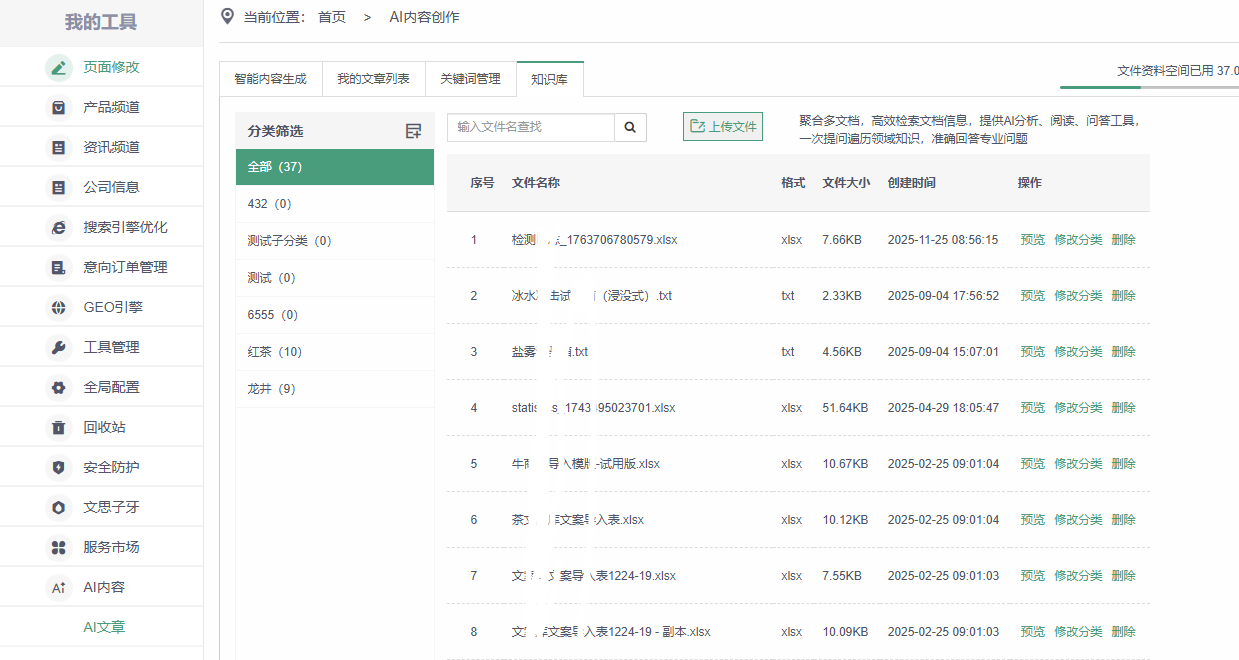Click 首页 breadcrumb link
This screenshot has width=1239, height=660.
tap(332, 17)
